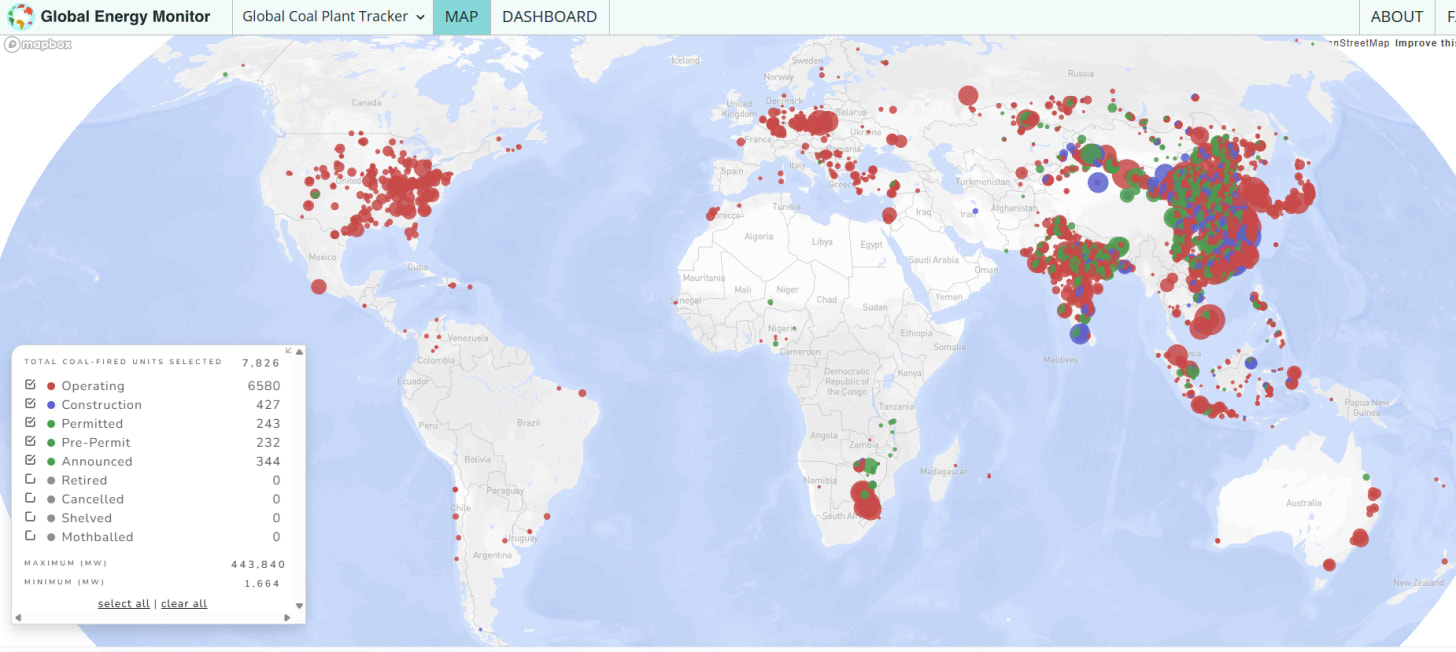Image resolution: width=1456 pixels, height=652 pixels.
Task: Enable the Retired status checkbox
Action: point(30,480)
